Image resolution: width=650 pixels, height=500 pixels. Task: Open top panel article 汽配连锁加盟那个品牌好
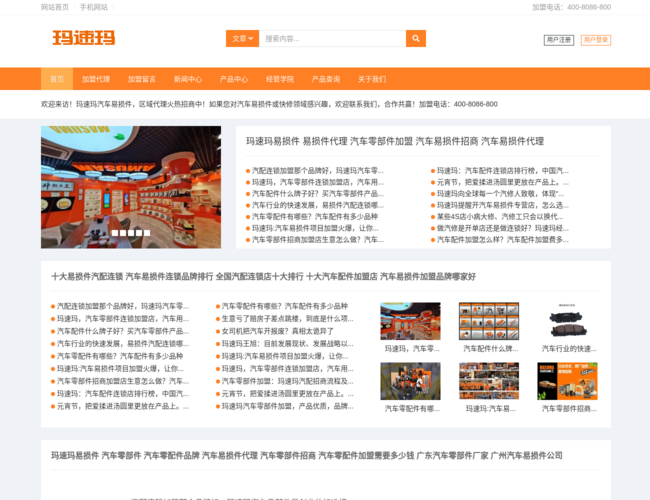[318, 170]
